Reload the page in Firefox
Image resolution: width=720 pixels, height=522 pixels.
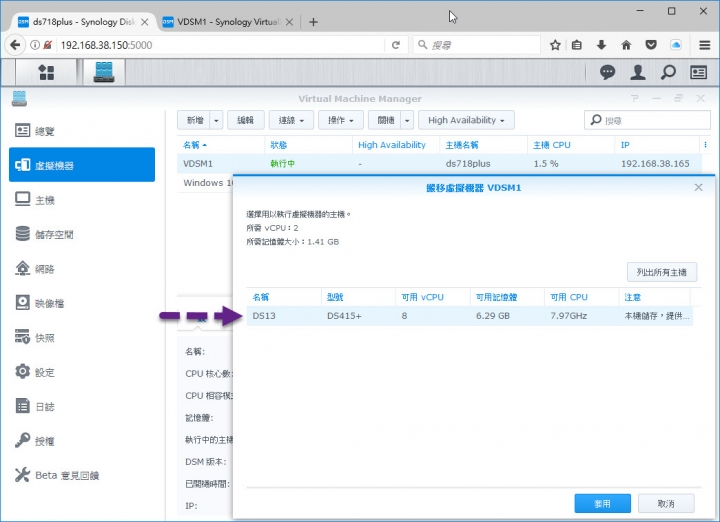[396, 45]
